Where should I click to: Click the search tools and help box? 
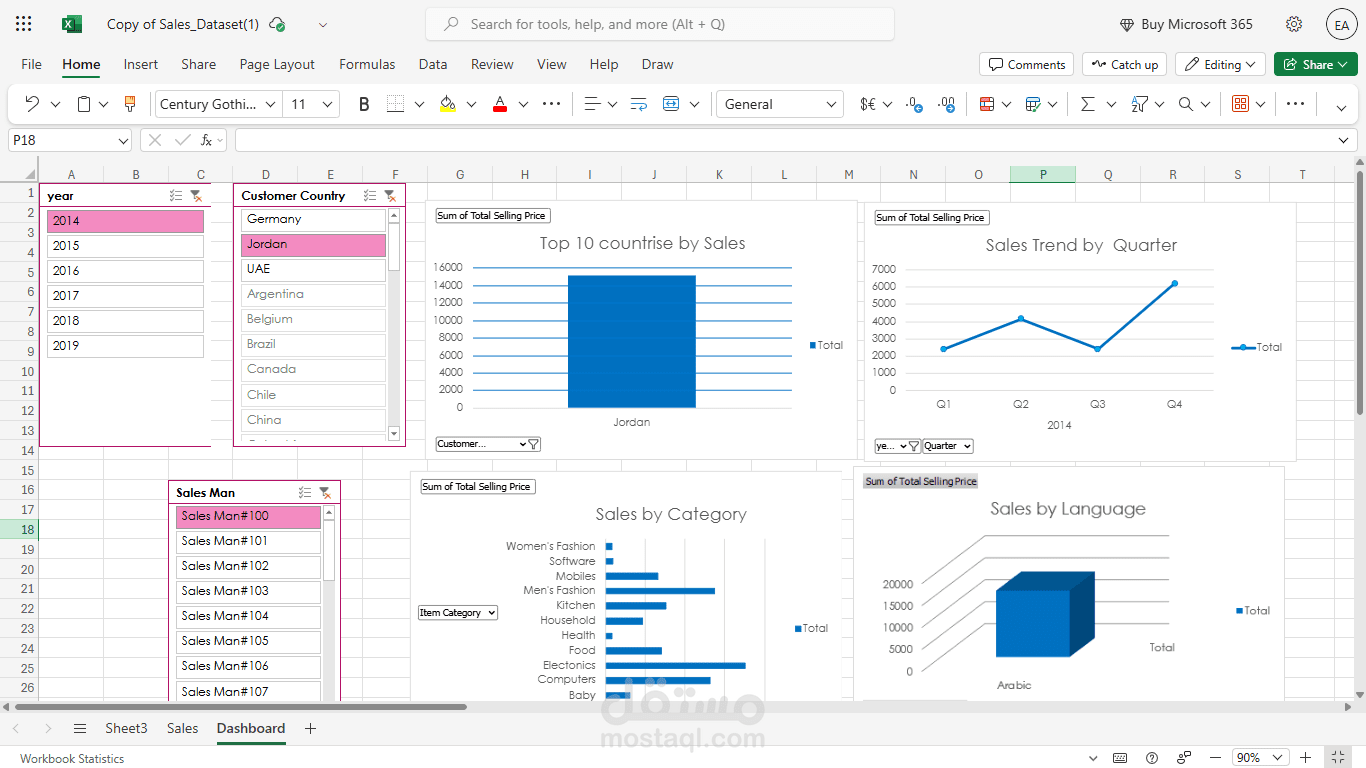click(660, 24)
